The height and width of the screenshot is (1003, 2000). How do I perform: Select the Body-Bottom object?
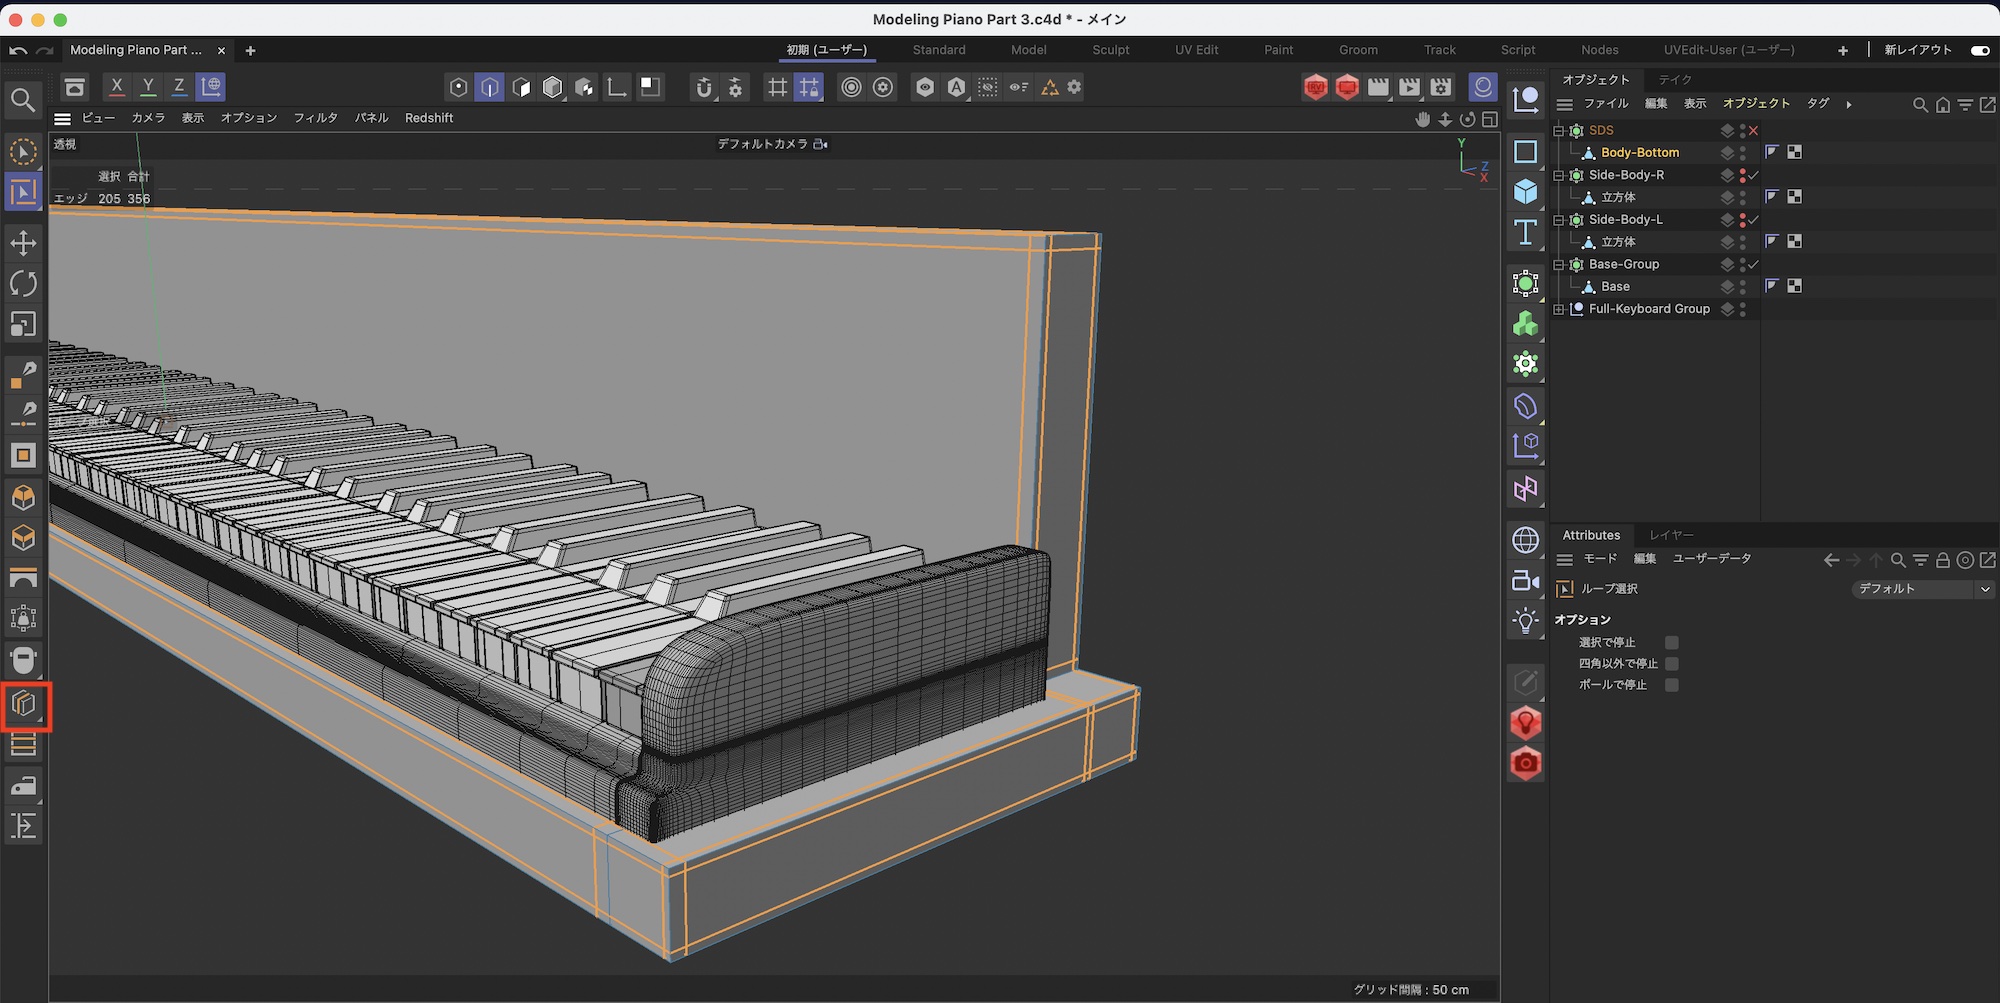tap(1639, 153)
